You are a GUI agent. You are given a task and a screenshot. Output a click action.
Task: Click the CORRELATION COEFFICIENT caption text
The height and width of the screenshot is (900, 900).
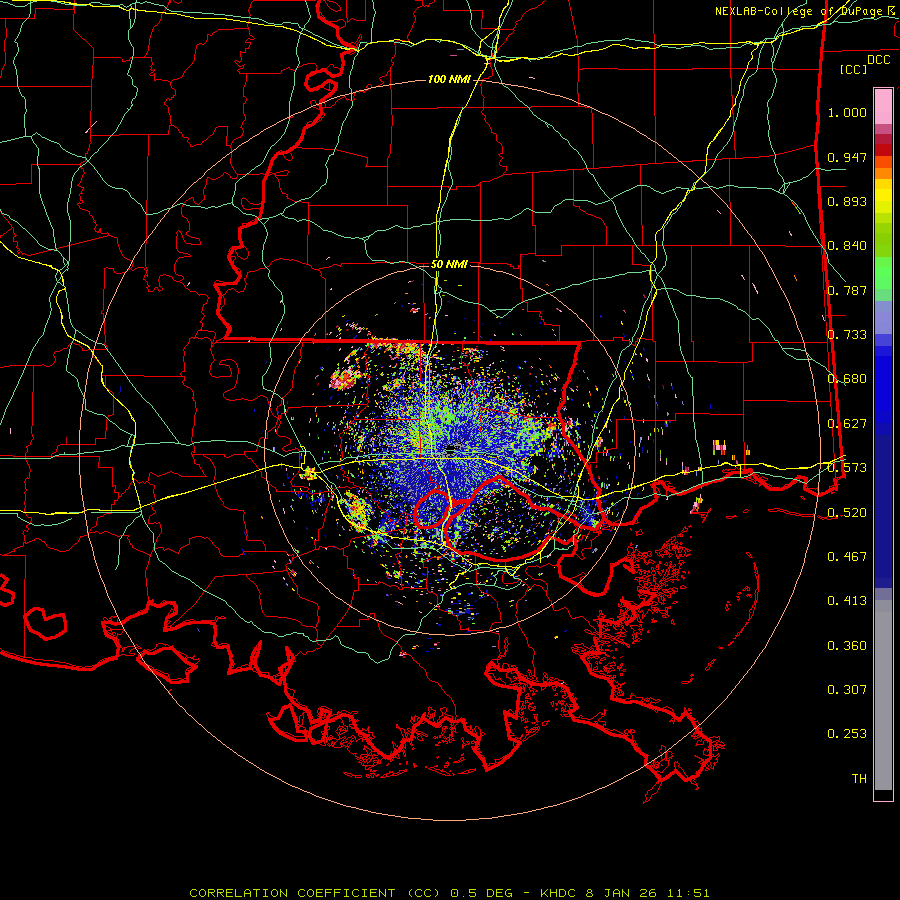pos(292,893)
